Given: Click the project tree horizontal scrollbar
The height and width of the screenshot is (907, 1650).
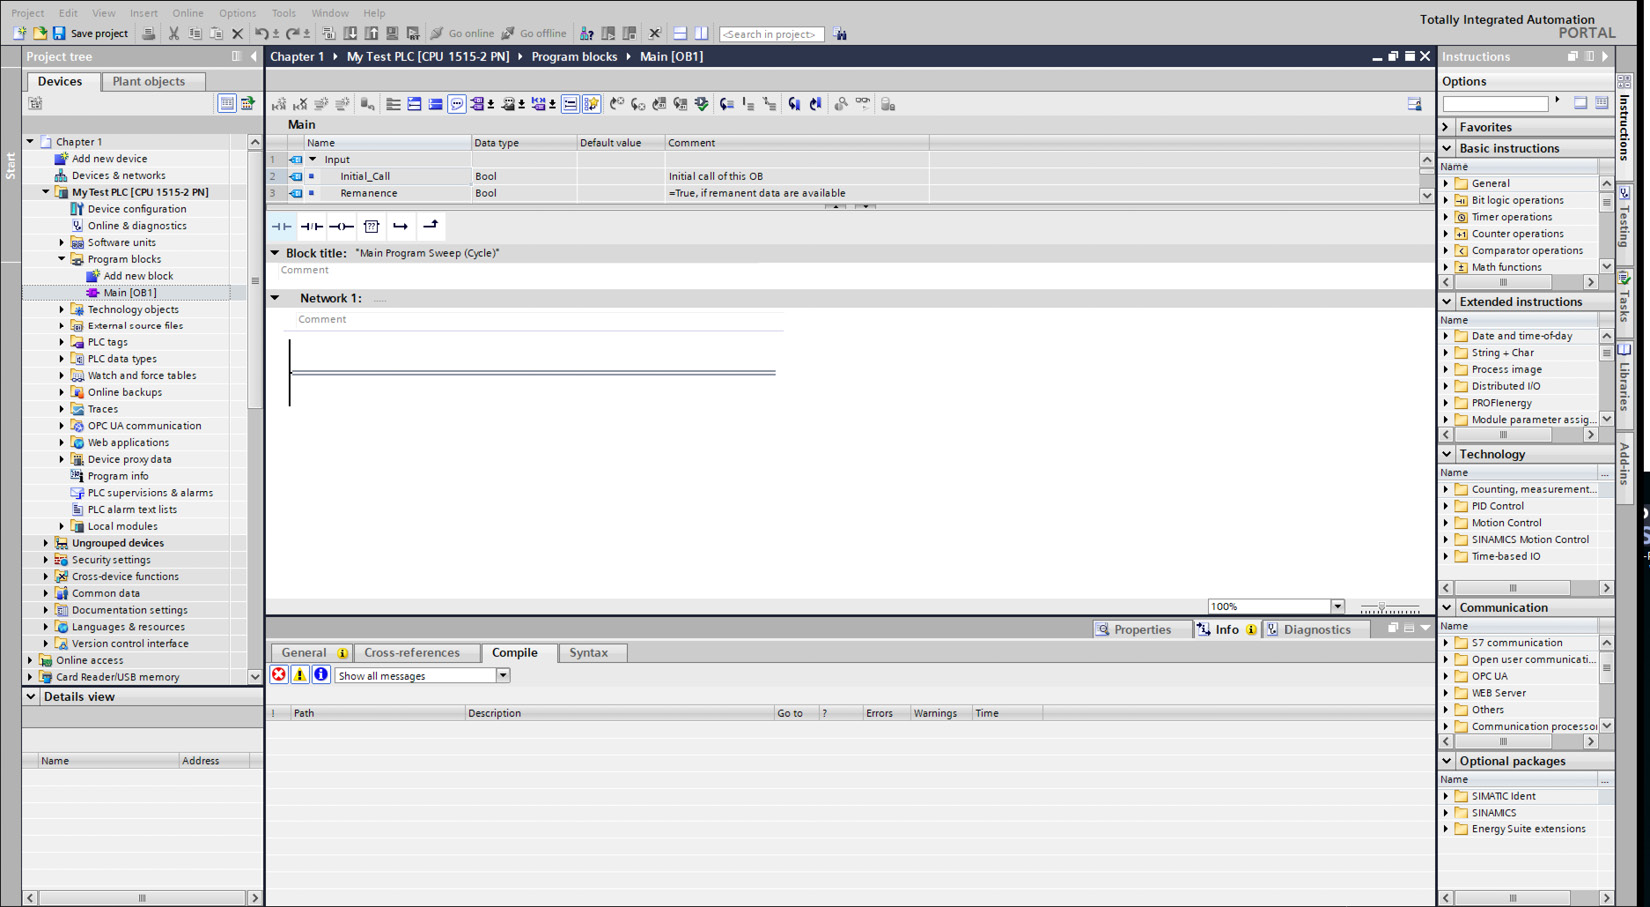Looking at the screenshot, I should point(142,898).
